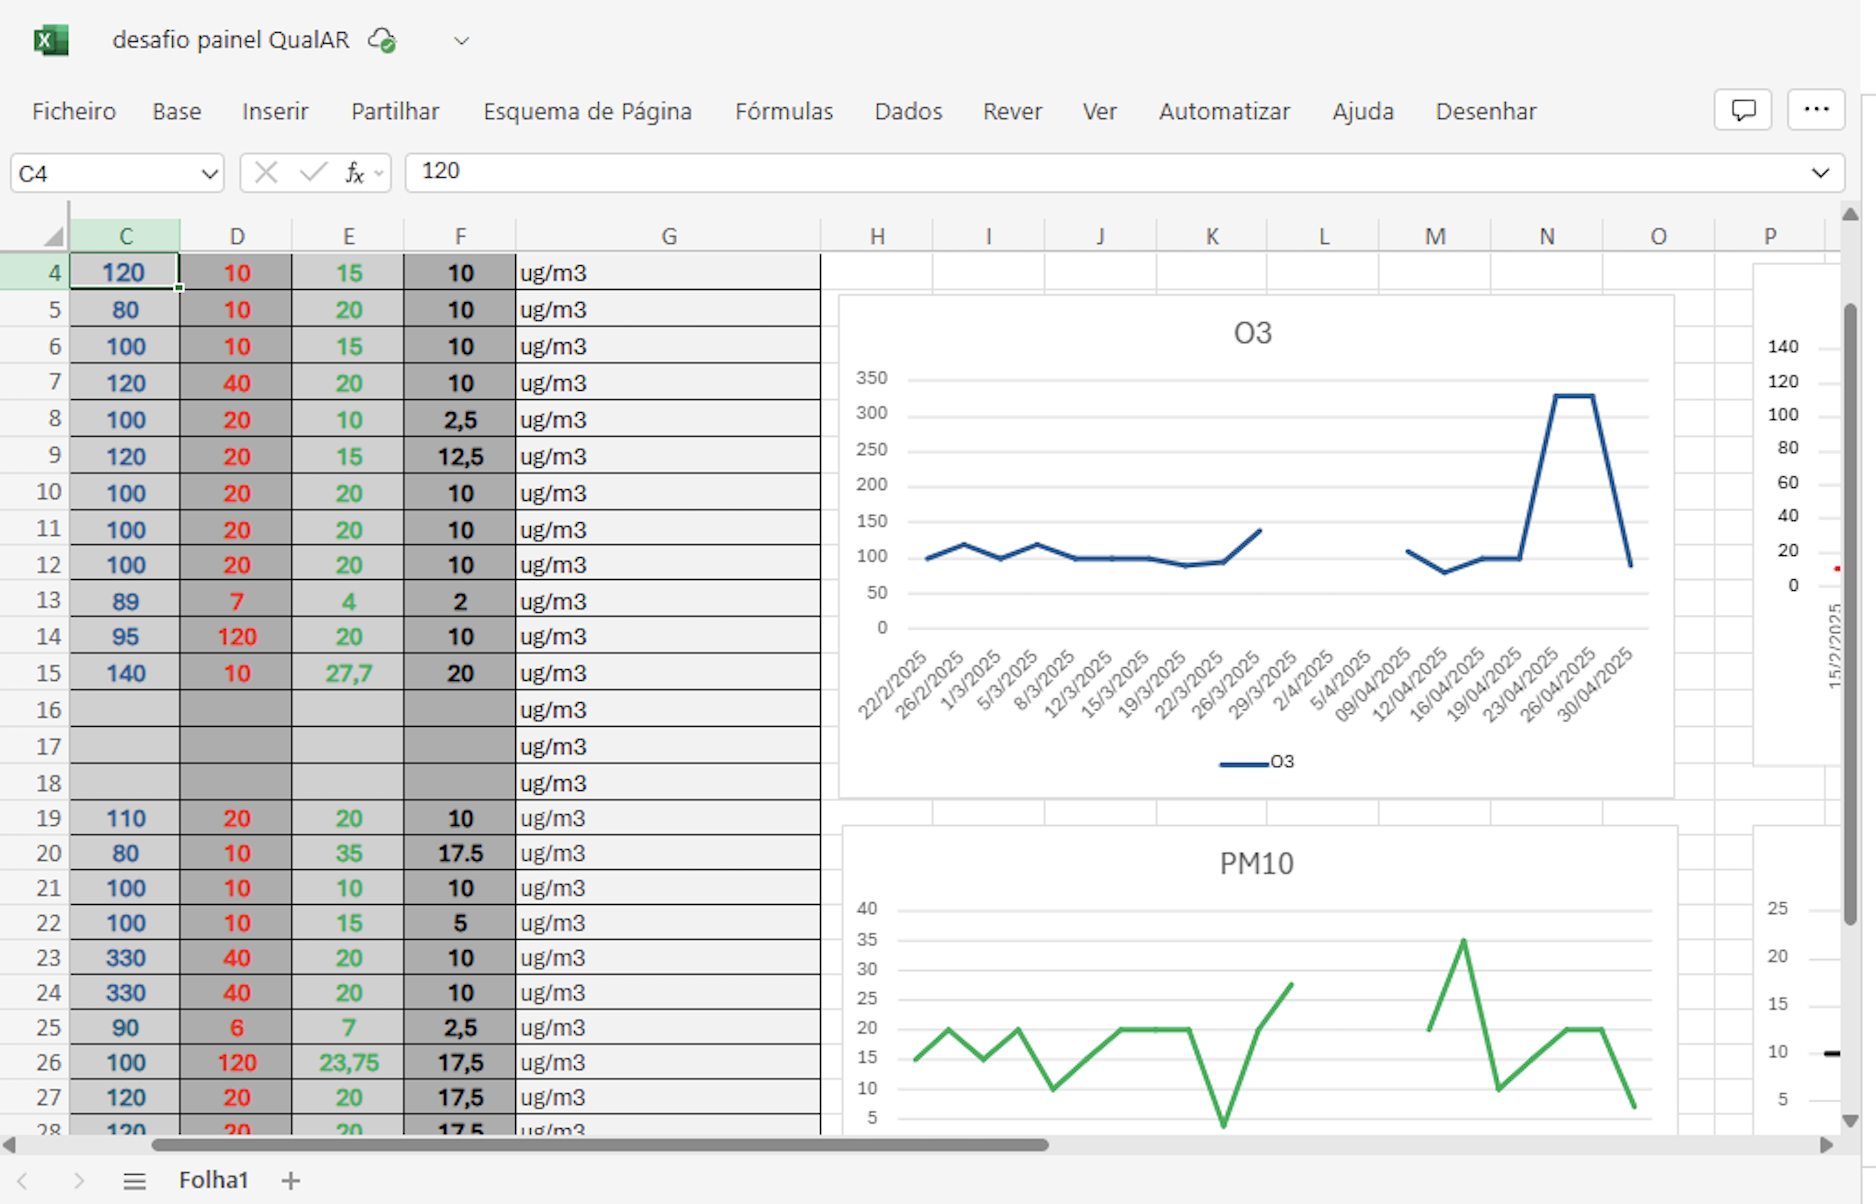Click cell F9 with value 12,5
Viewport: 1876px width, 1204px height.
click(460, 457)
